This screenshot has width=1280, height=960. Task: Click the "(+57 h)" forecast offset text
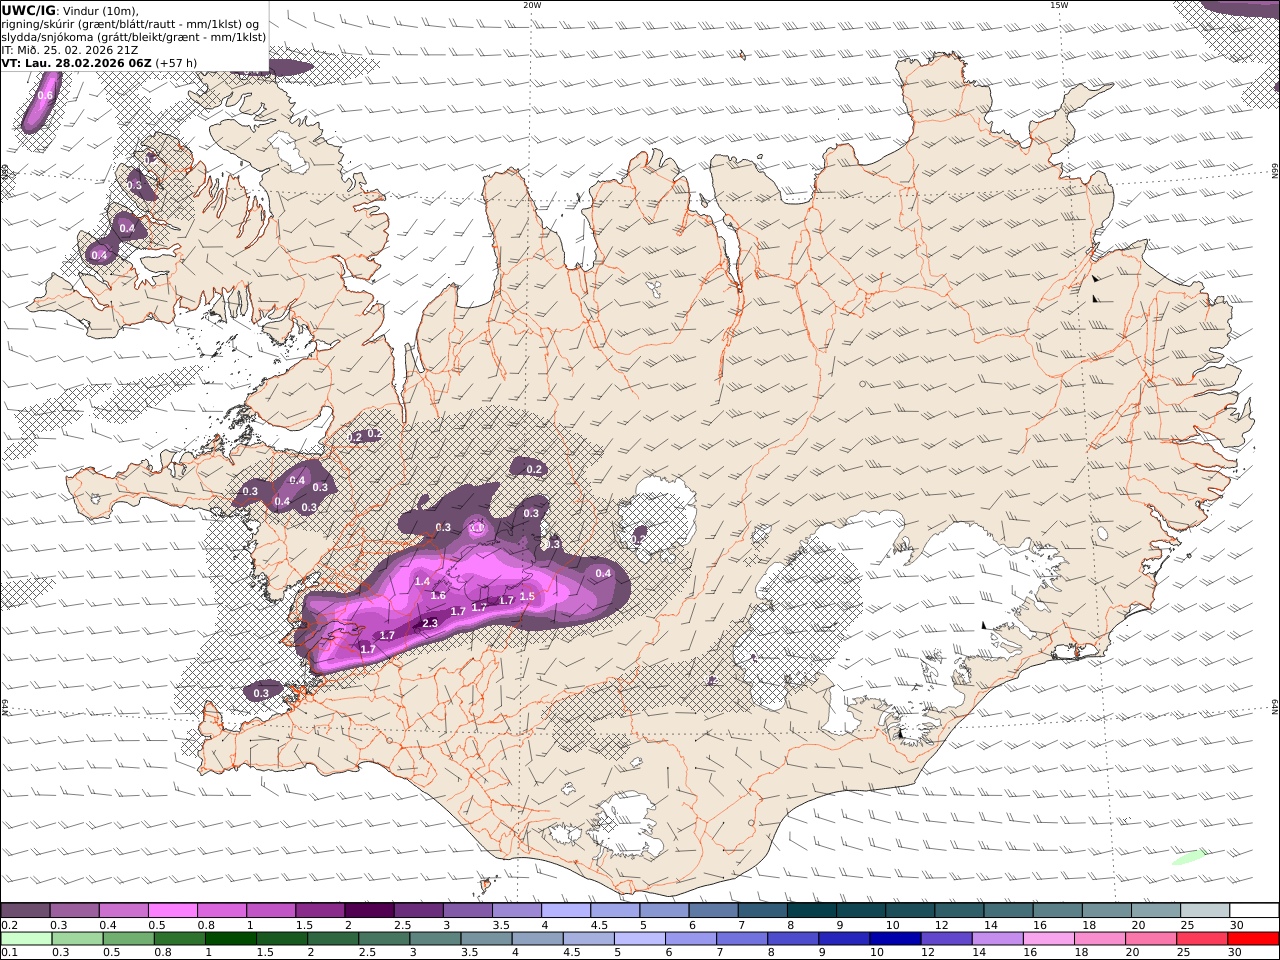(x=176, y=62)
